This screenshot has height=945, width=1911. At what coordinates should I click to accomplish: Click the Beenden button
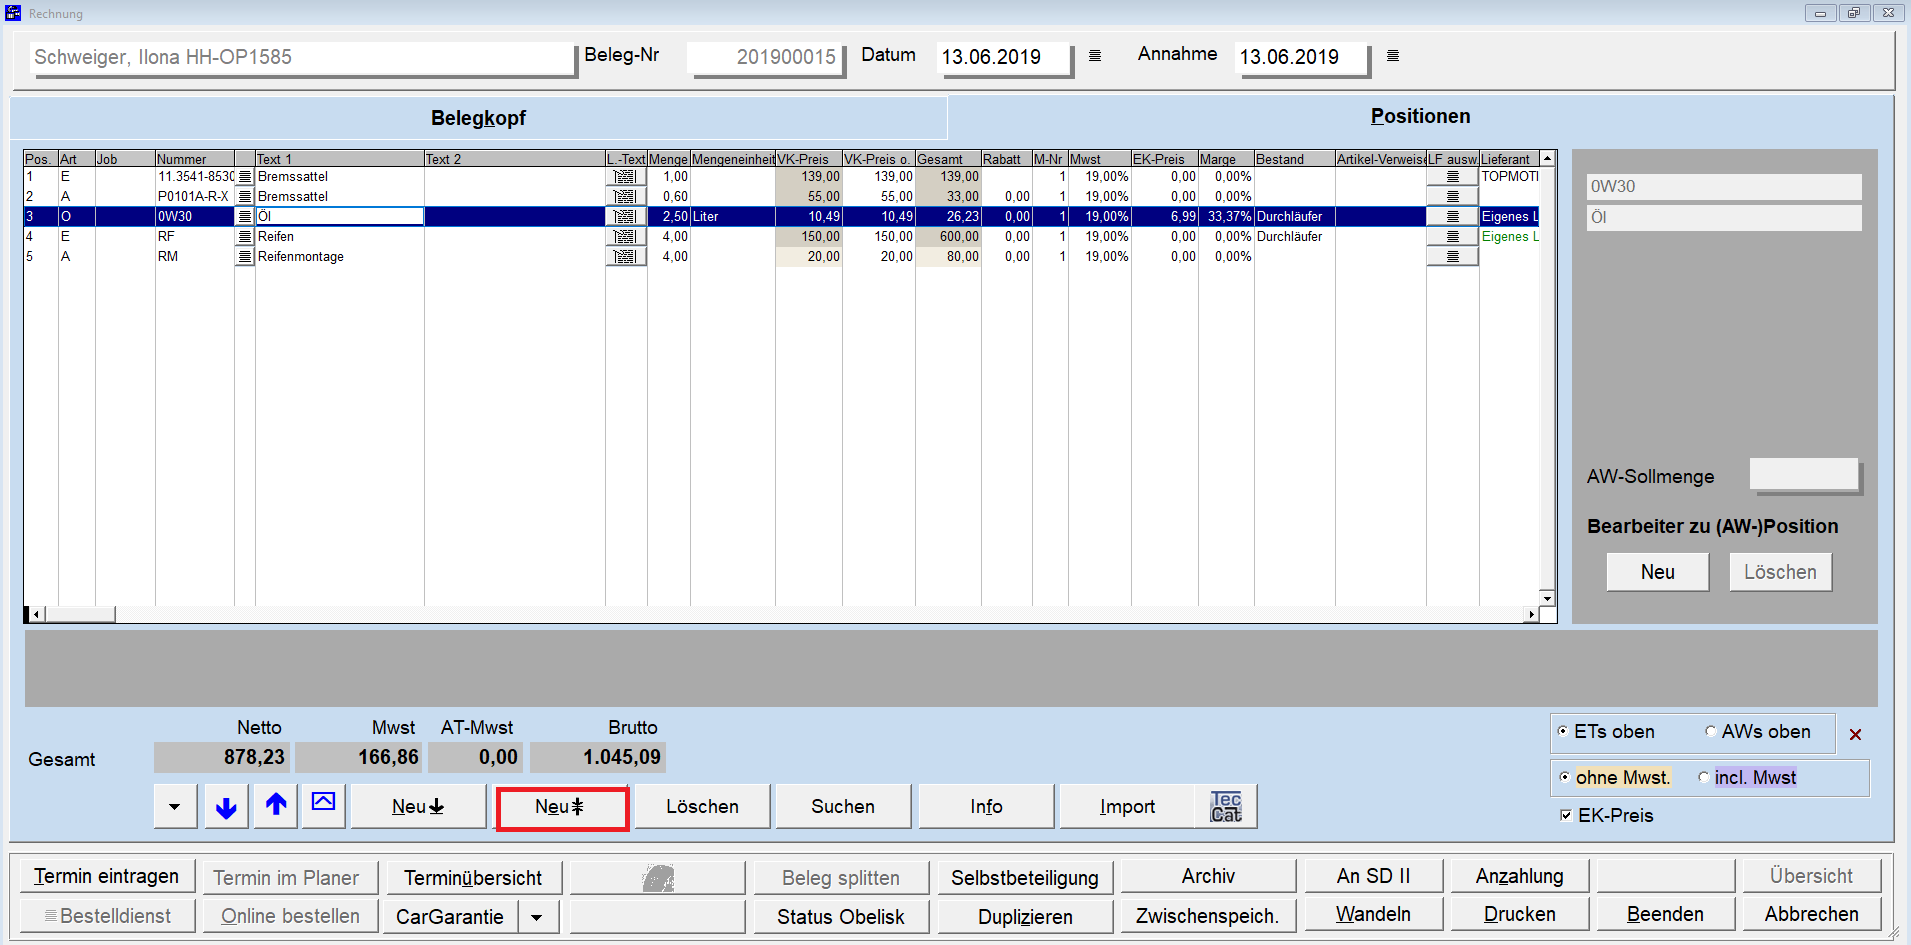tap(1665, 914)
